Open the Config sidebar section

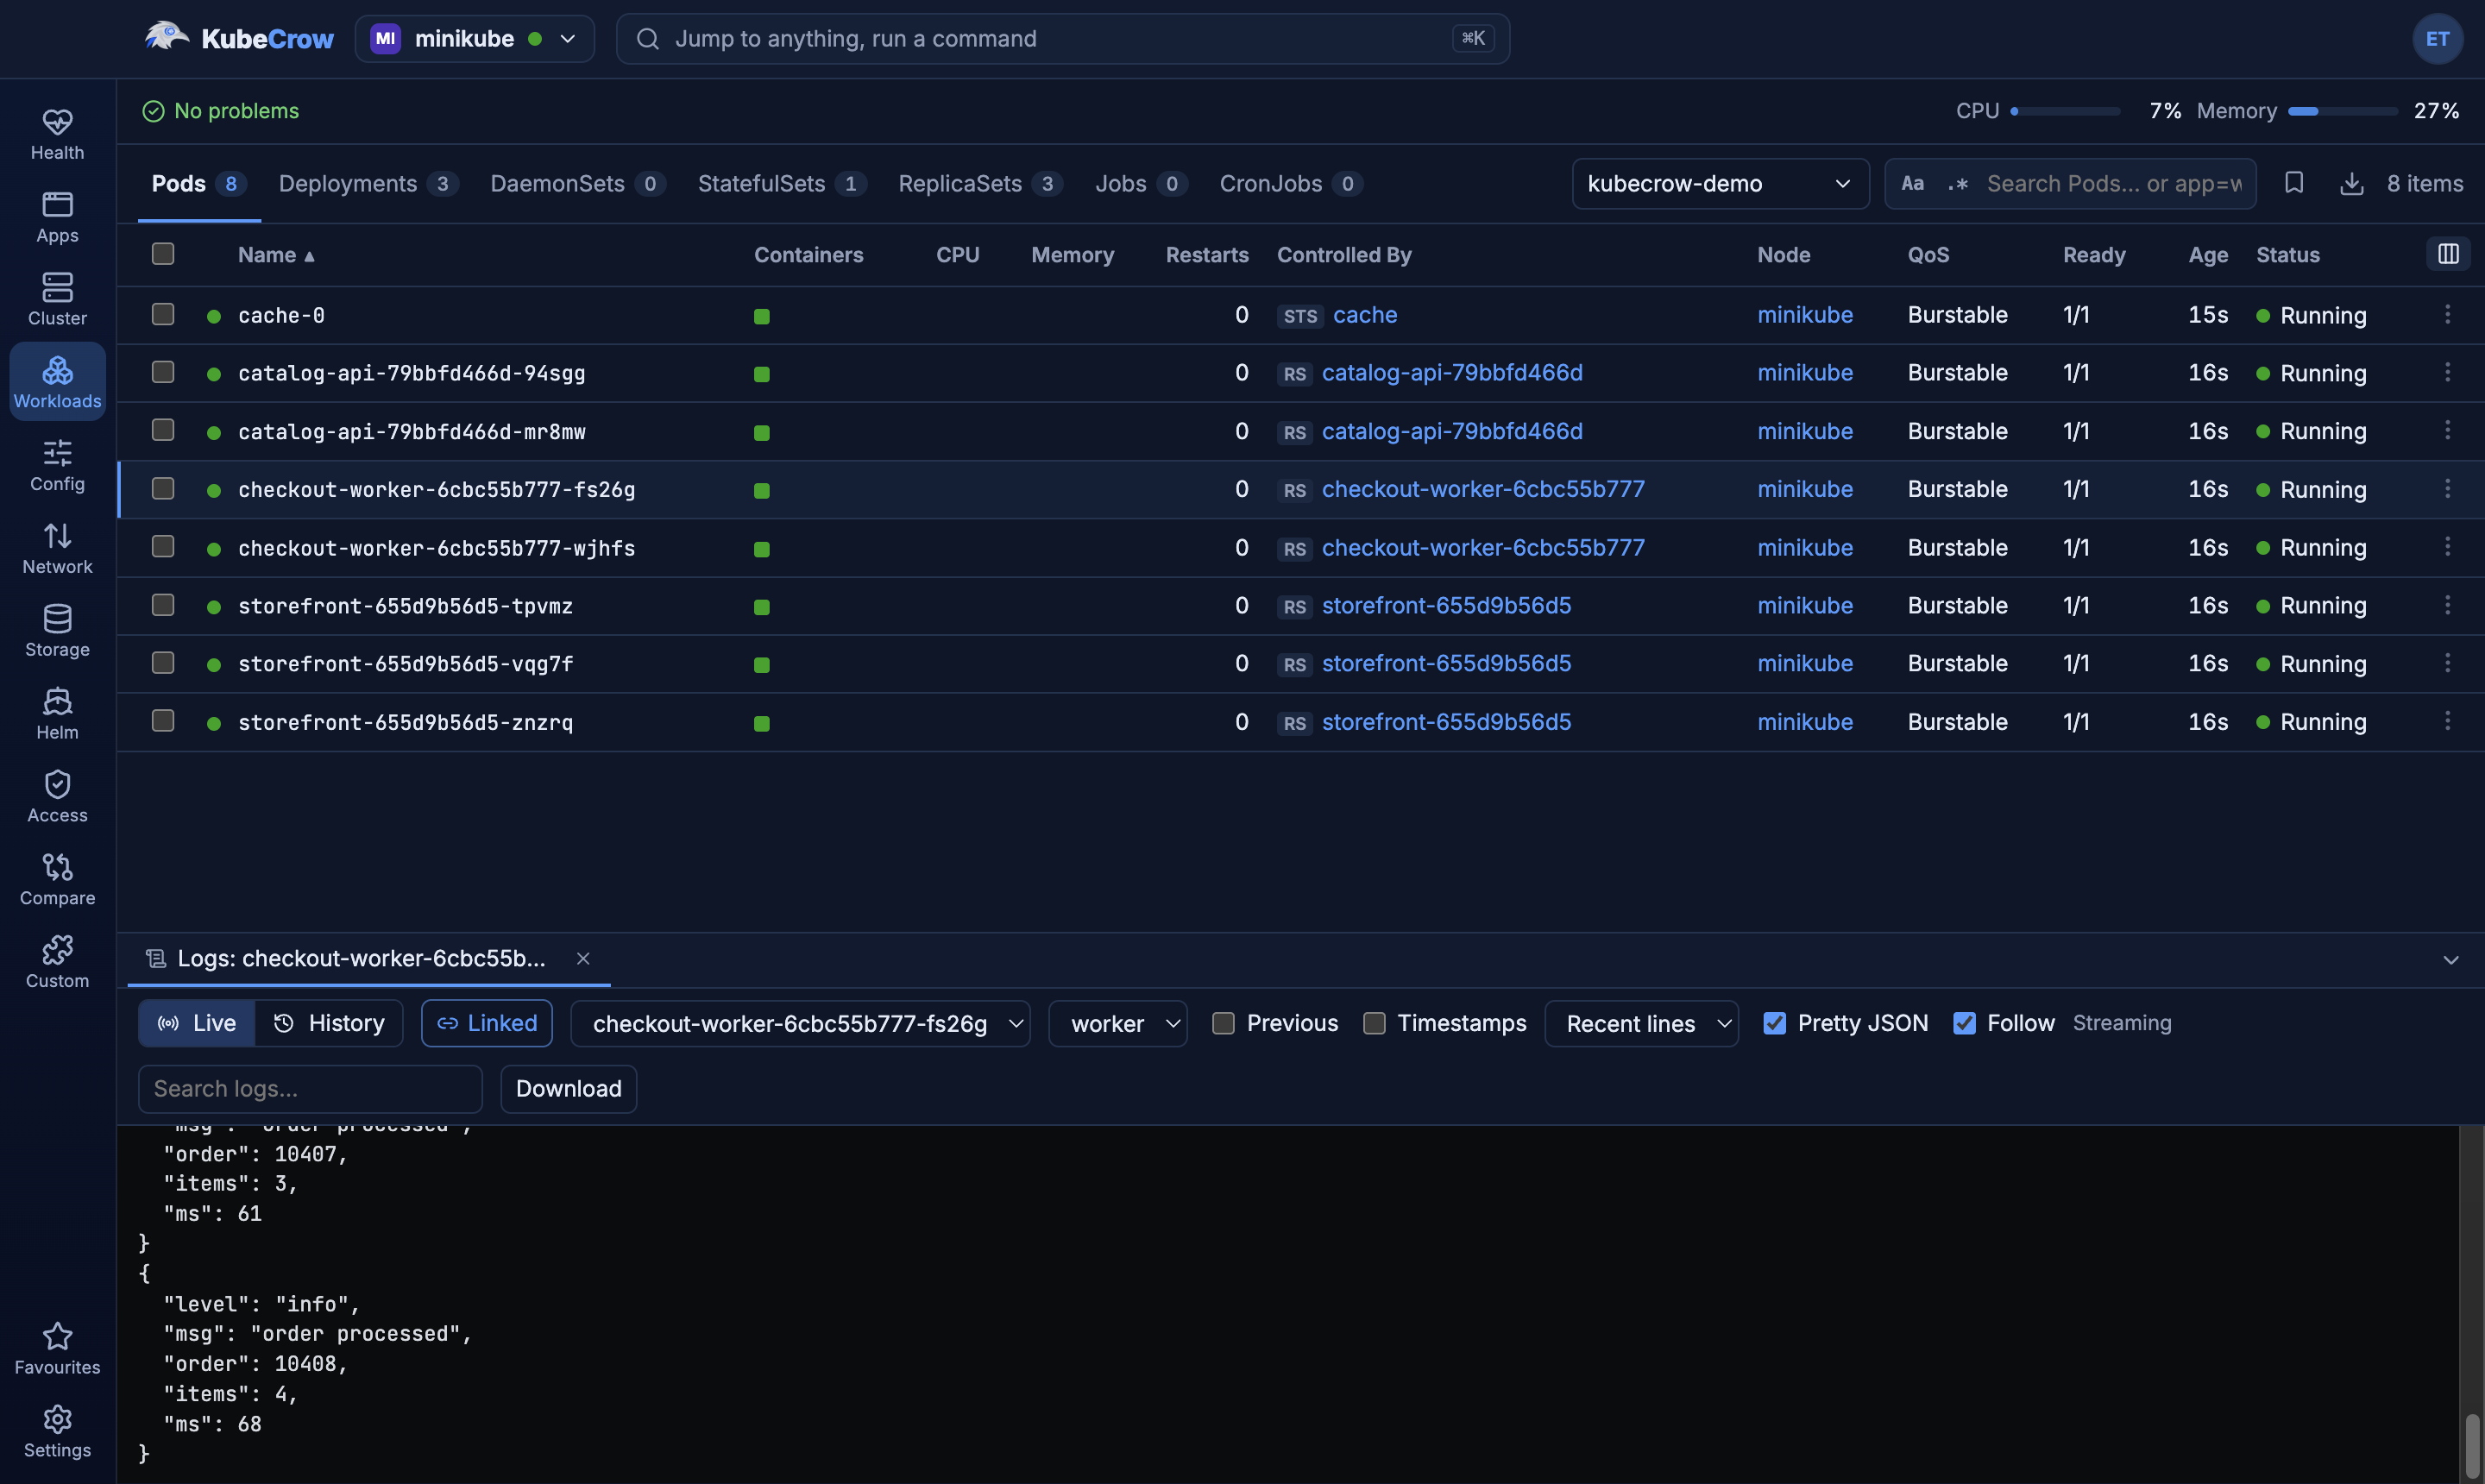pos(57,465)
